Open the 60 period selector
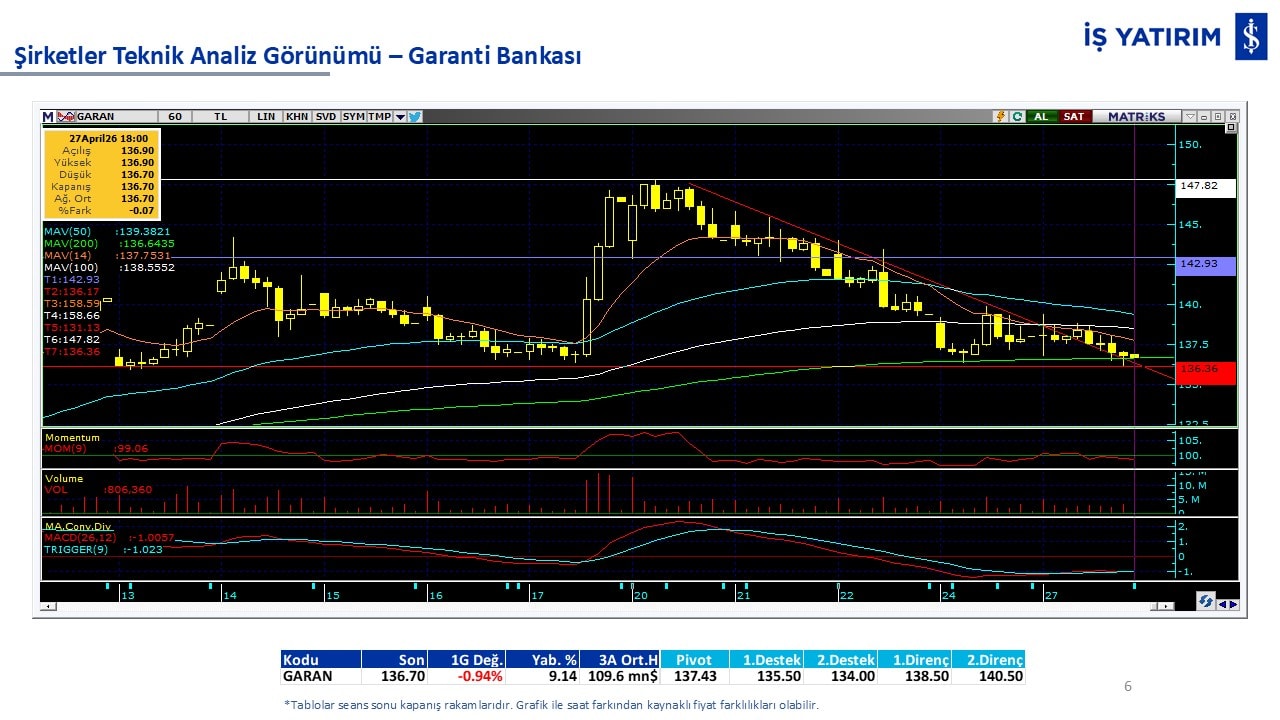The width and height of the screenshot is (1280, 720). (175, 116)
